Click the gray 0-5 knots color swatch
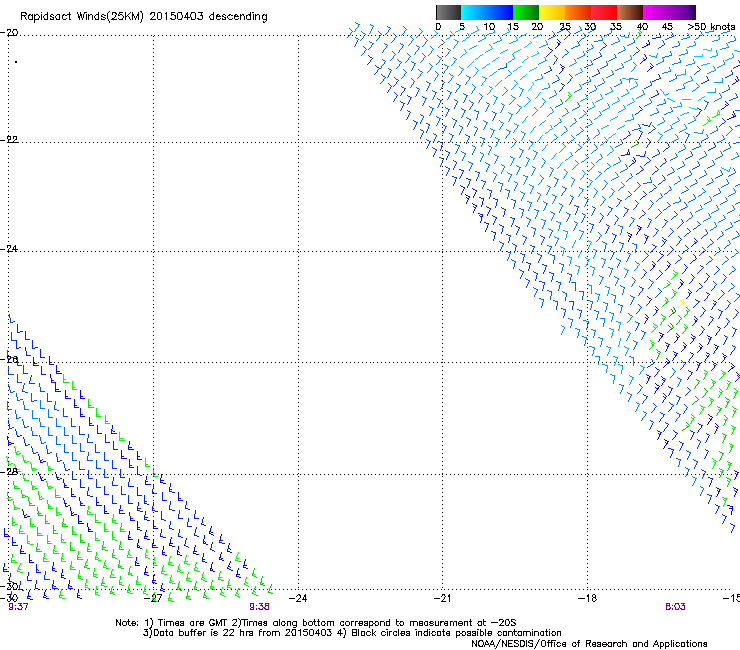Screen dimensions: 740x650 click(x=448, y=12)
